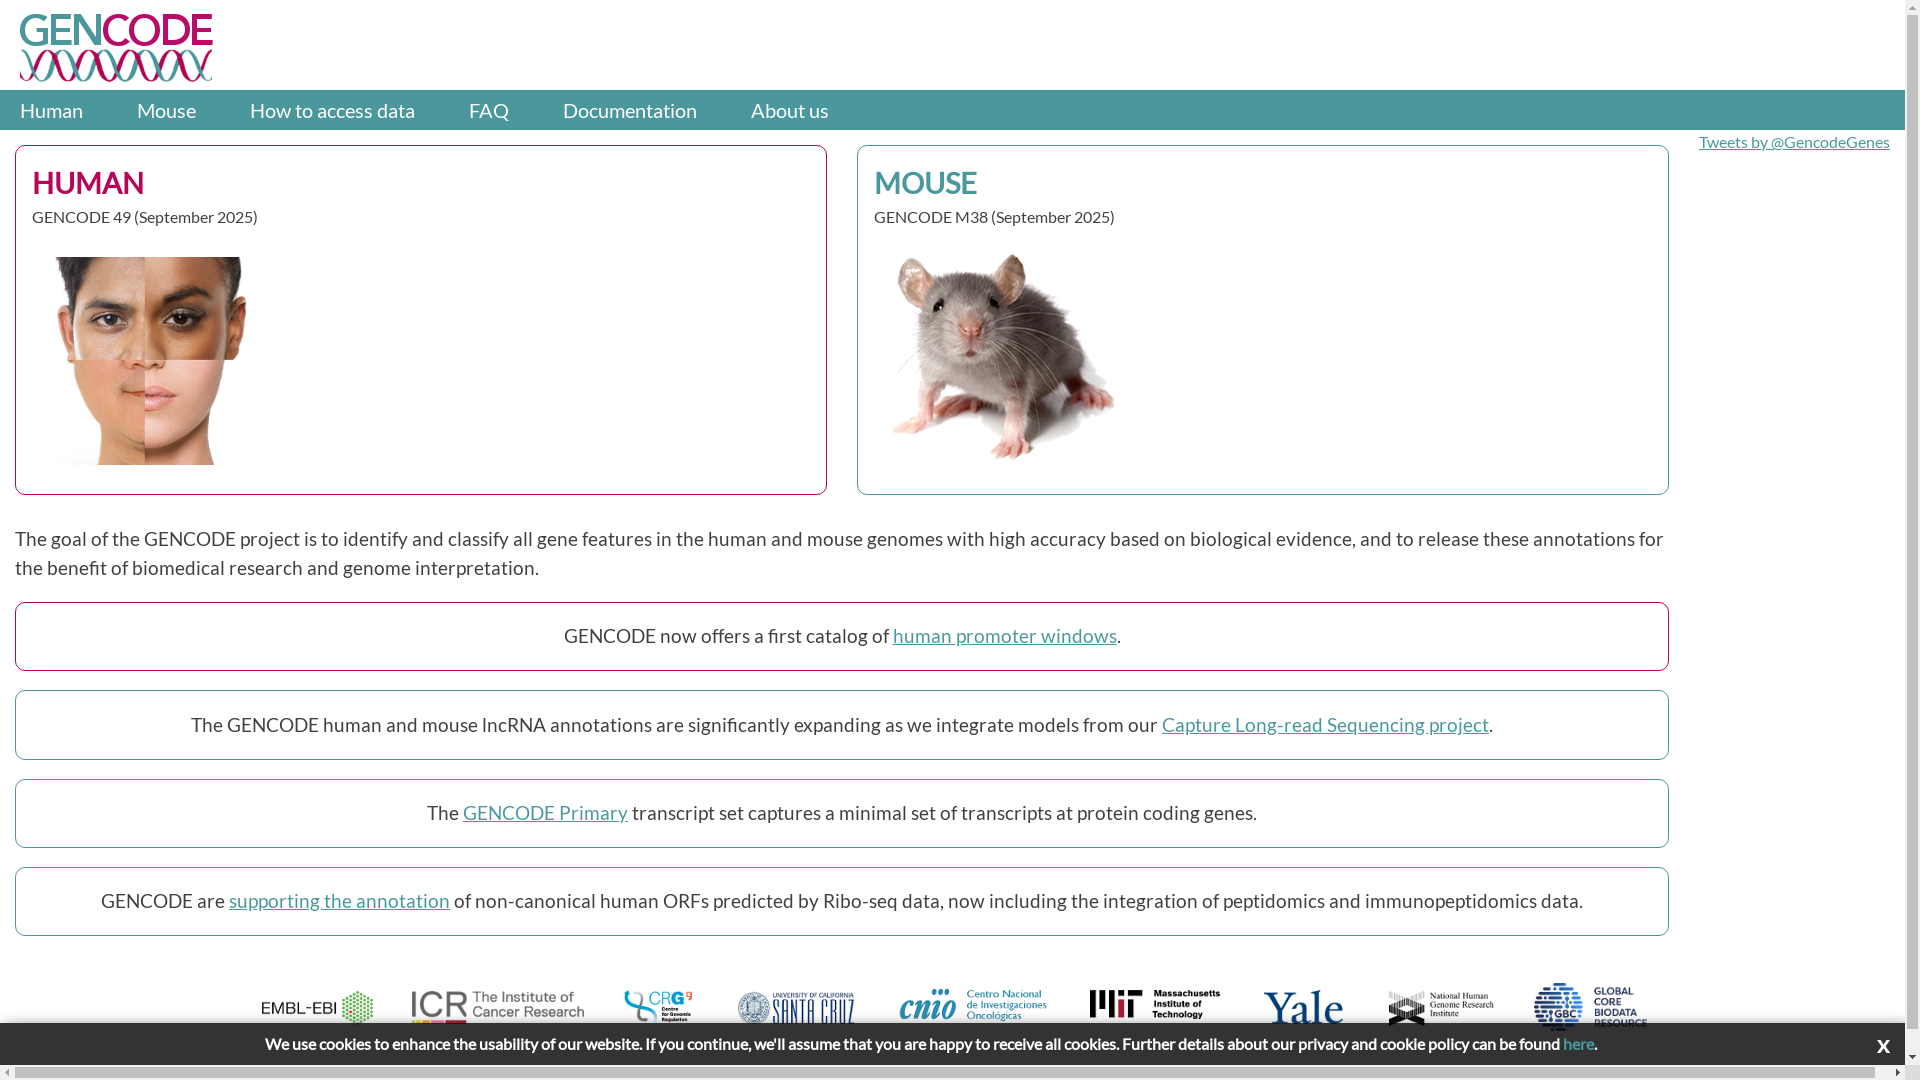Click the horizontal scrollbar right arrow
The image size is (1920, 1080).
[x=1897, y=1073]
